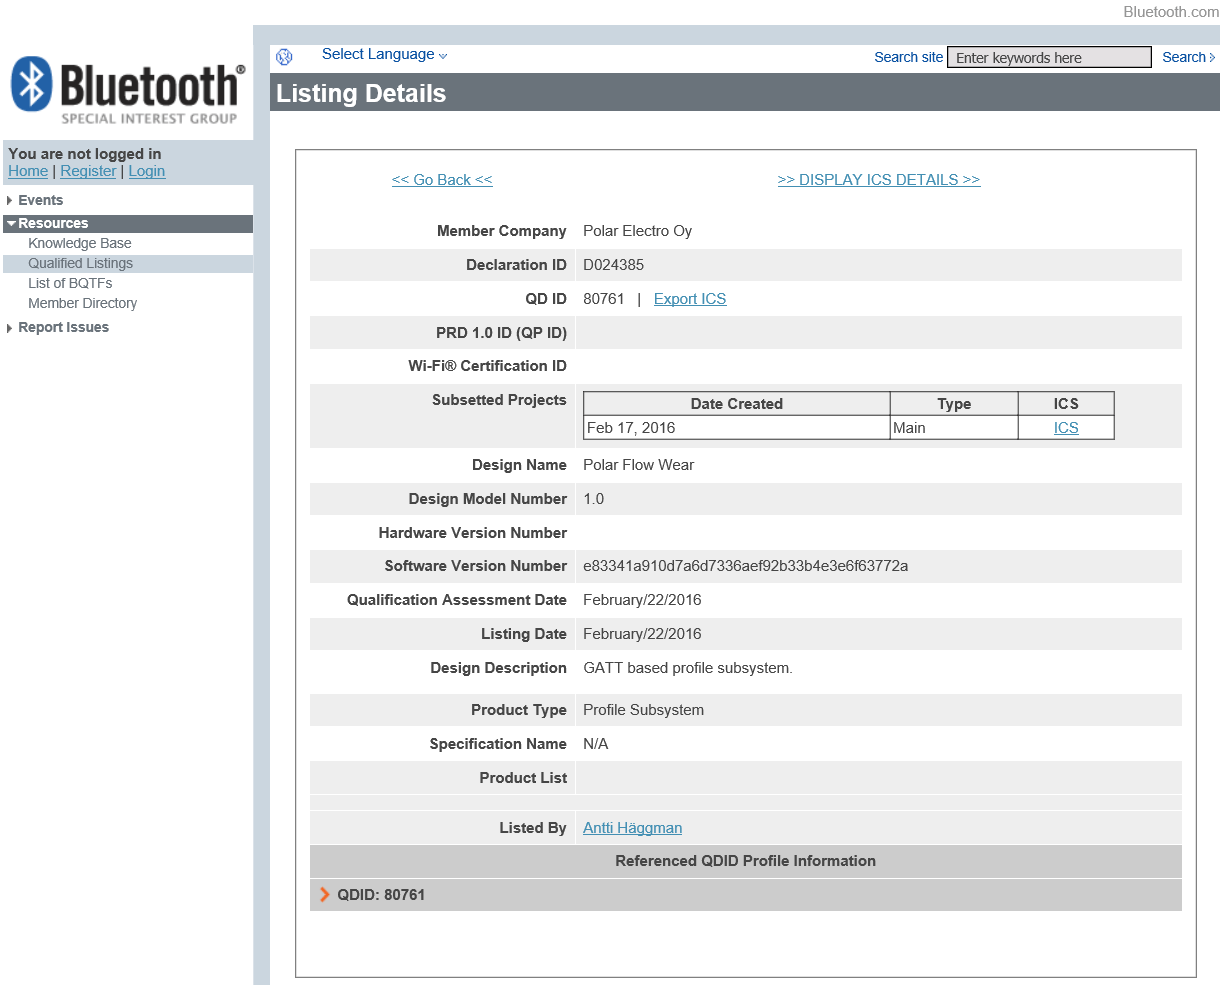Open the Select Language dropdown
Viewport: 1226px width, 985px height.
pos(384,55)
